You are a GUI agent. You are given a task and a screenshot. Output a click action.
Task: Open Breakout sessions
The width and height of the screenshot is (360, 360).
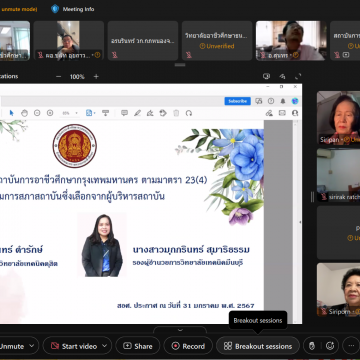(258, 346)
